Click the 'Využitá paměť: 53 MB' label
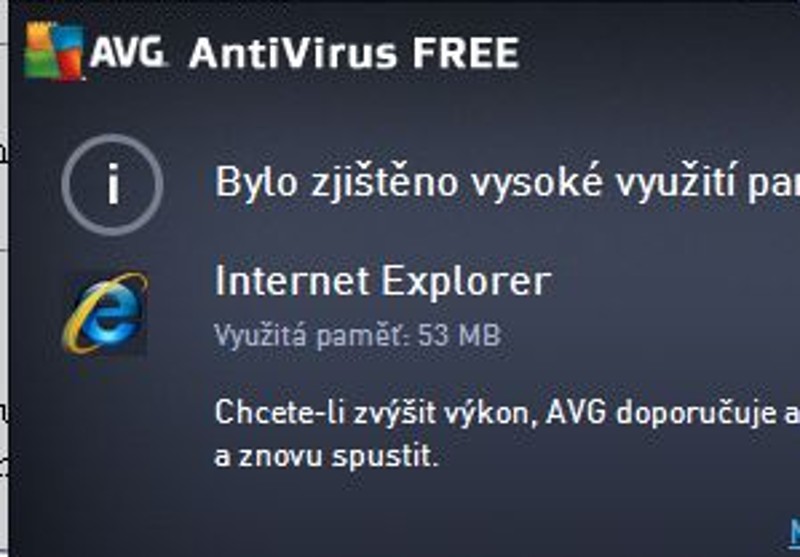 [358, 335]
